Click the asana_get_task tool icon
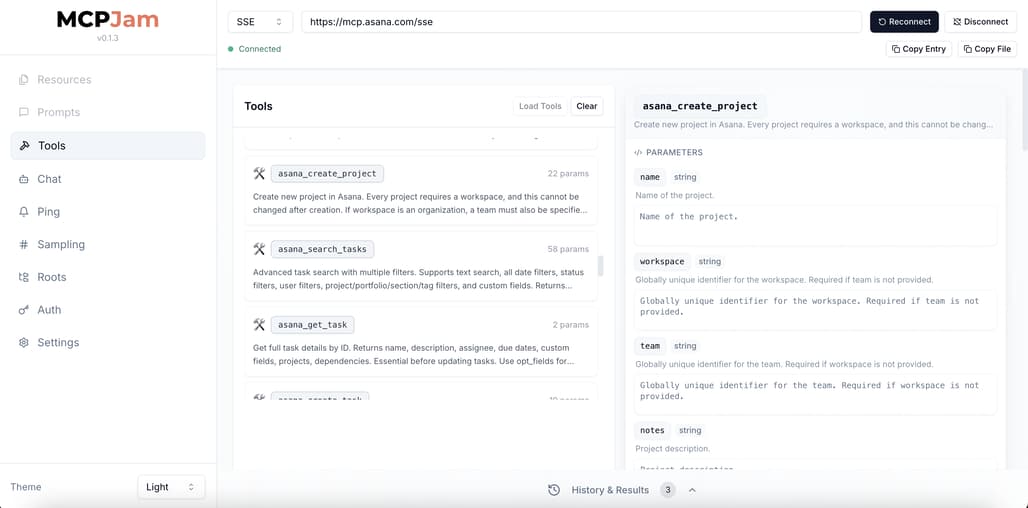 [x=259, y=324]
